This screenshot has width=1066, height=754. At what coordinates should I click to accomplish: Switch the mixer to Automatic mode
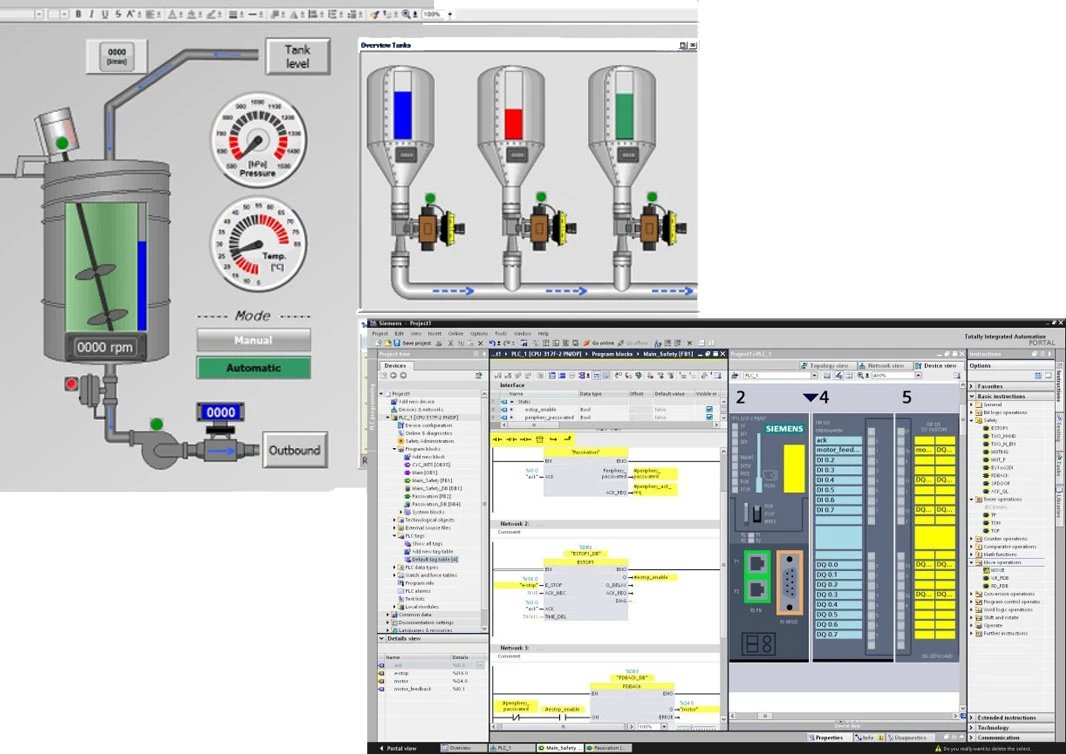coord(254,368)
